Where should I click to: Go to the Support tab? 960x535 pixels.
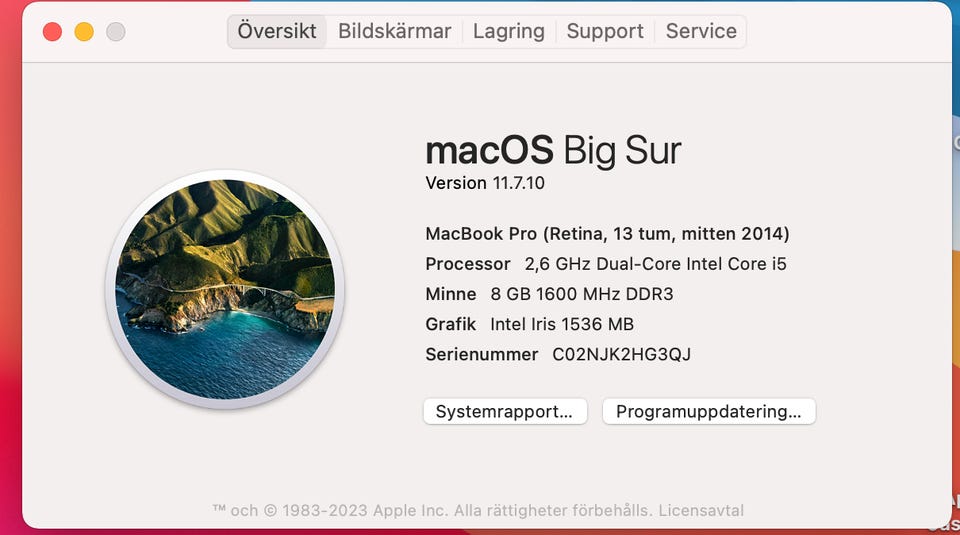tap(605, 31)
